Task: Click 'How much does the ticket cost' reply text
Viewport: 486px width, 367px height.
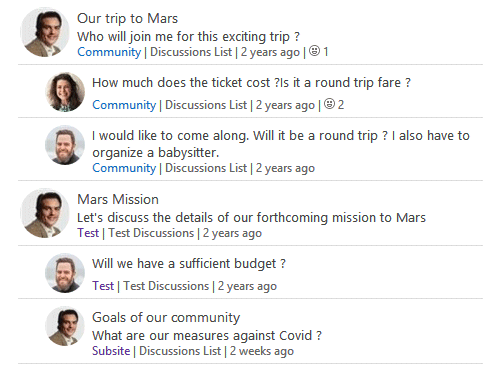Action: click(x=251, y=82)
